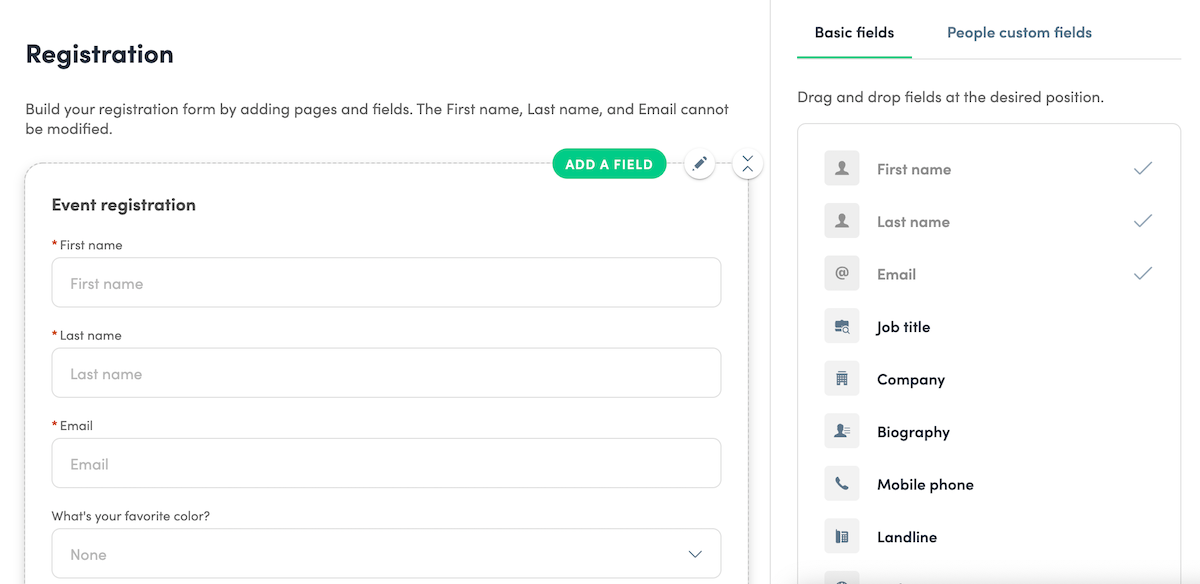Focus the Email input field
Viewport: 1200px width, 584px height.
click(x=386, y=464)
